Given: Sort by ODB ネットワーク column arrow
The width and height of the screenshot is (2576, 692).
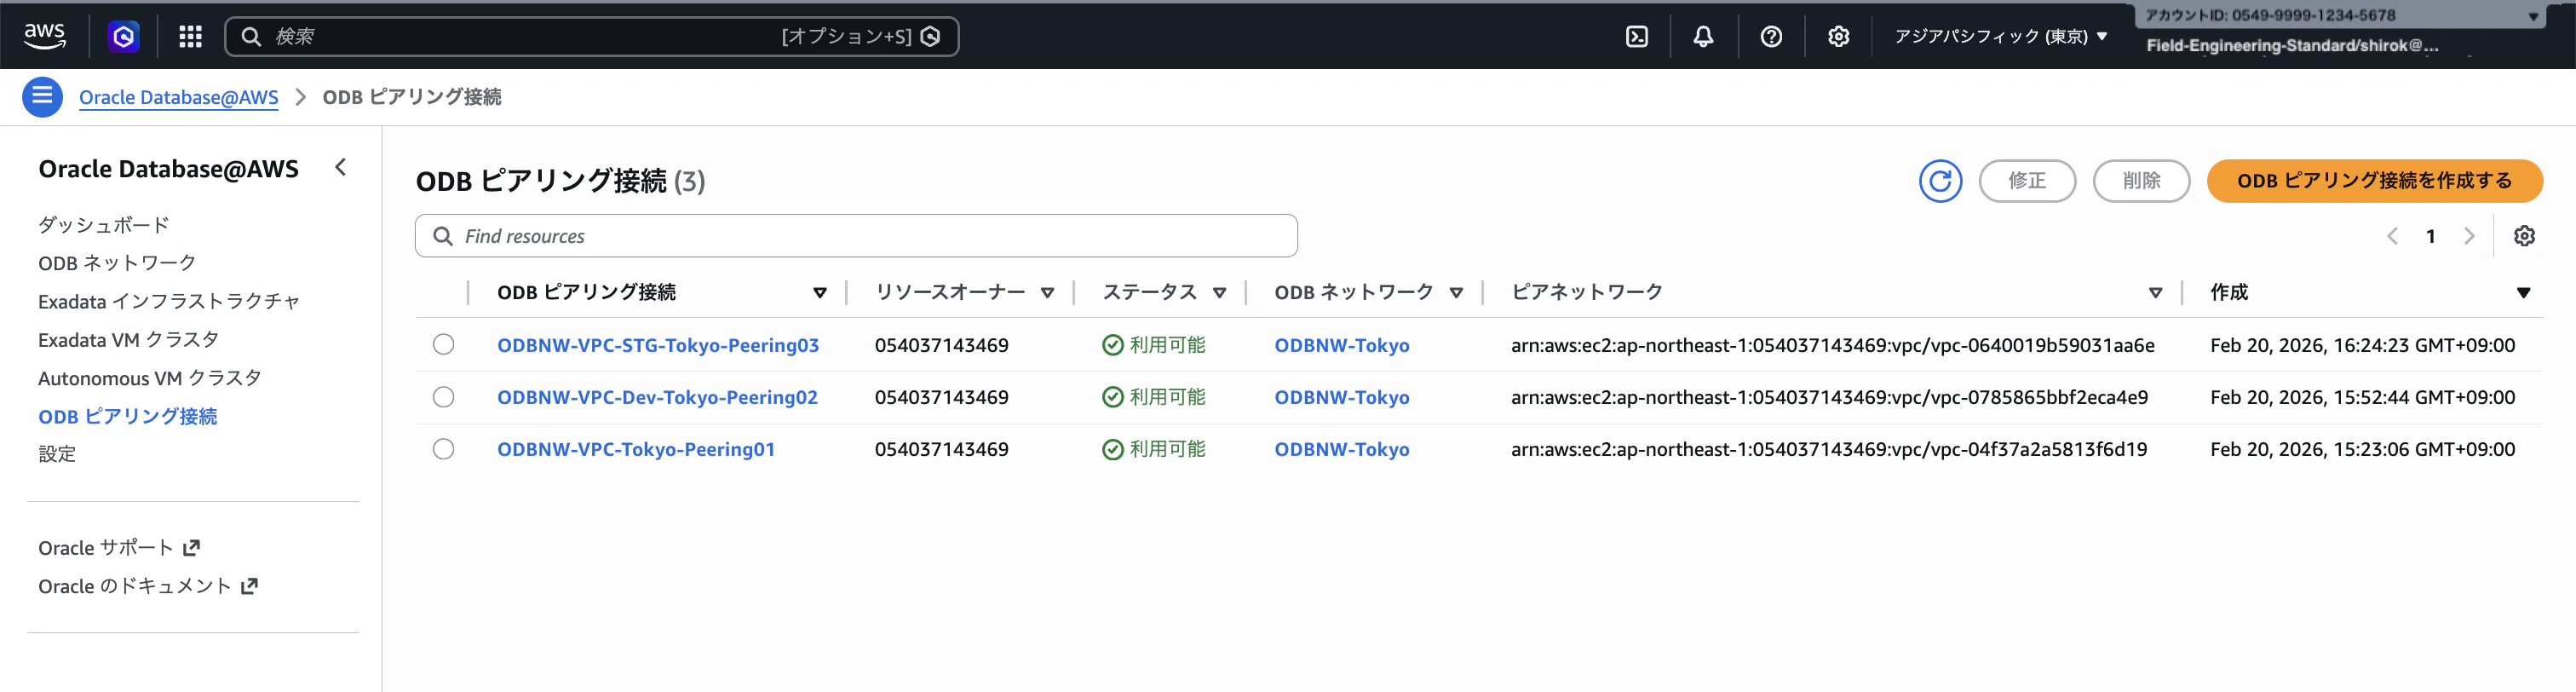Looking at the screenshot, I should [1456, 293].
